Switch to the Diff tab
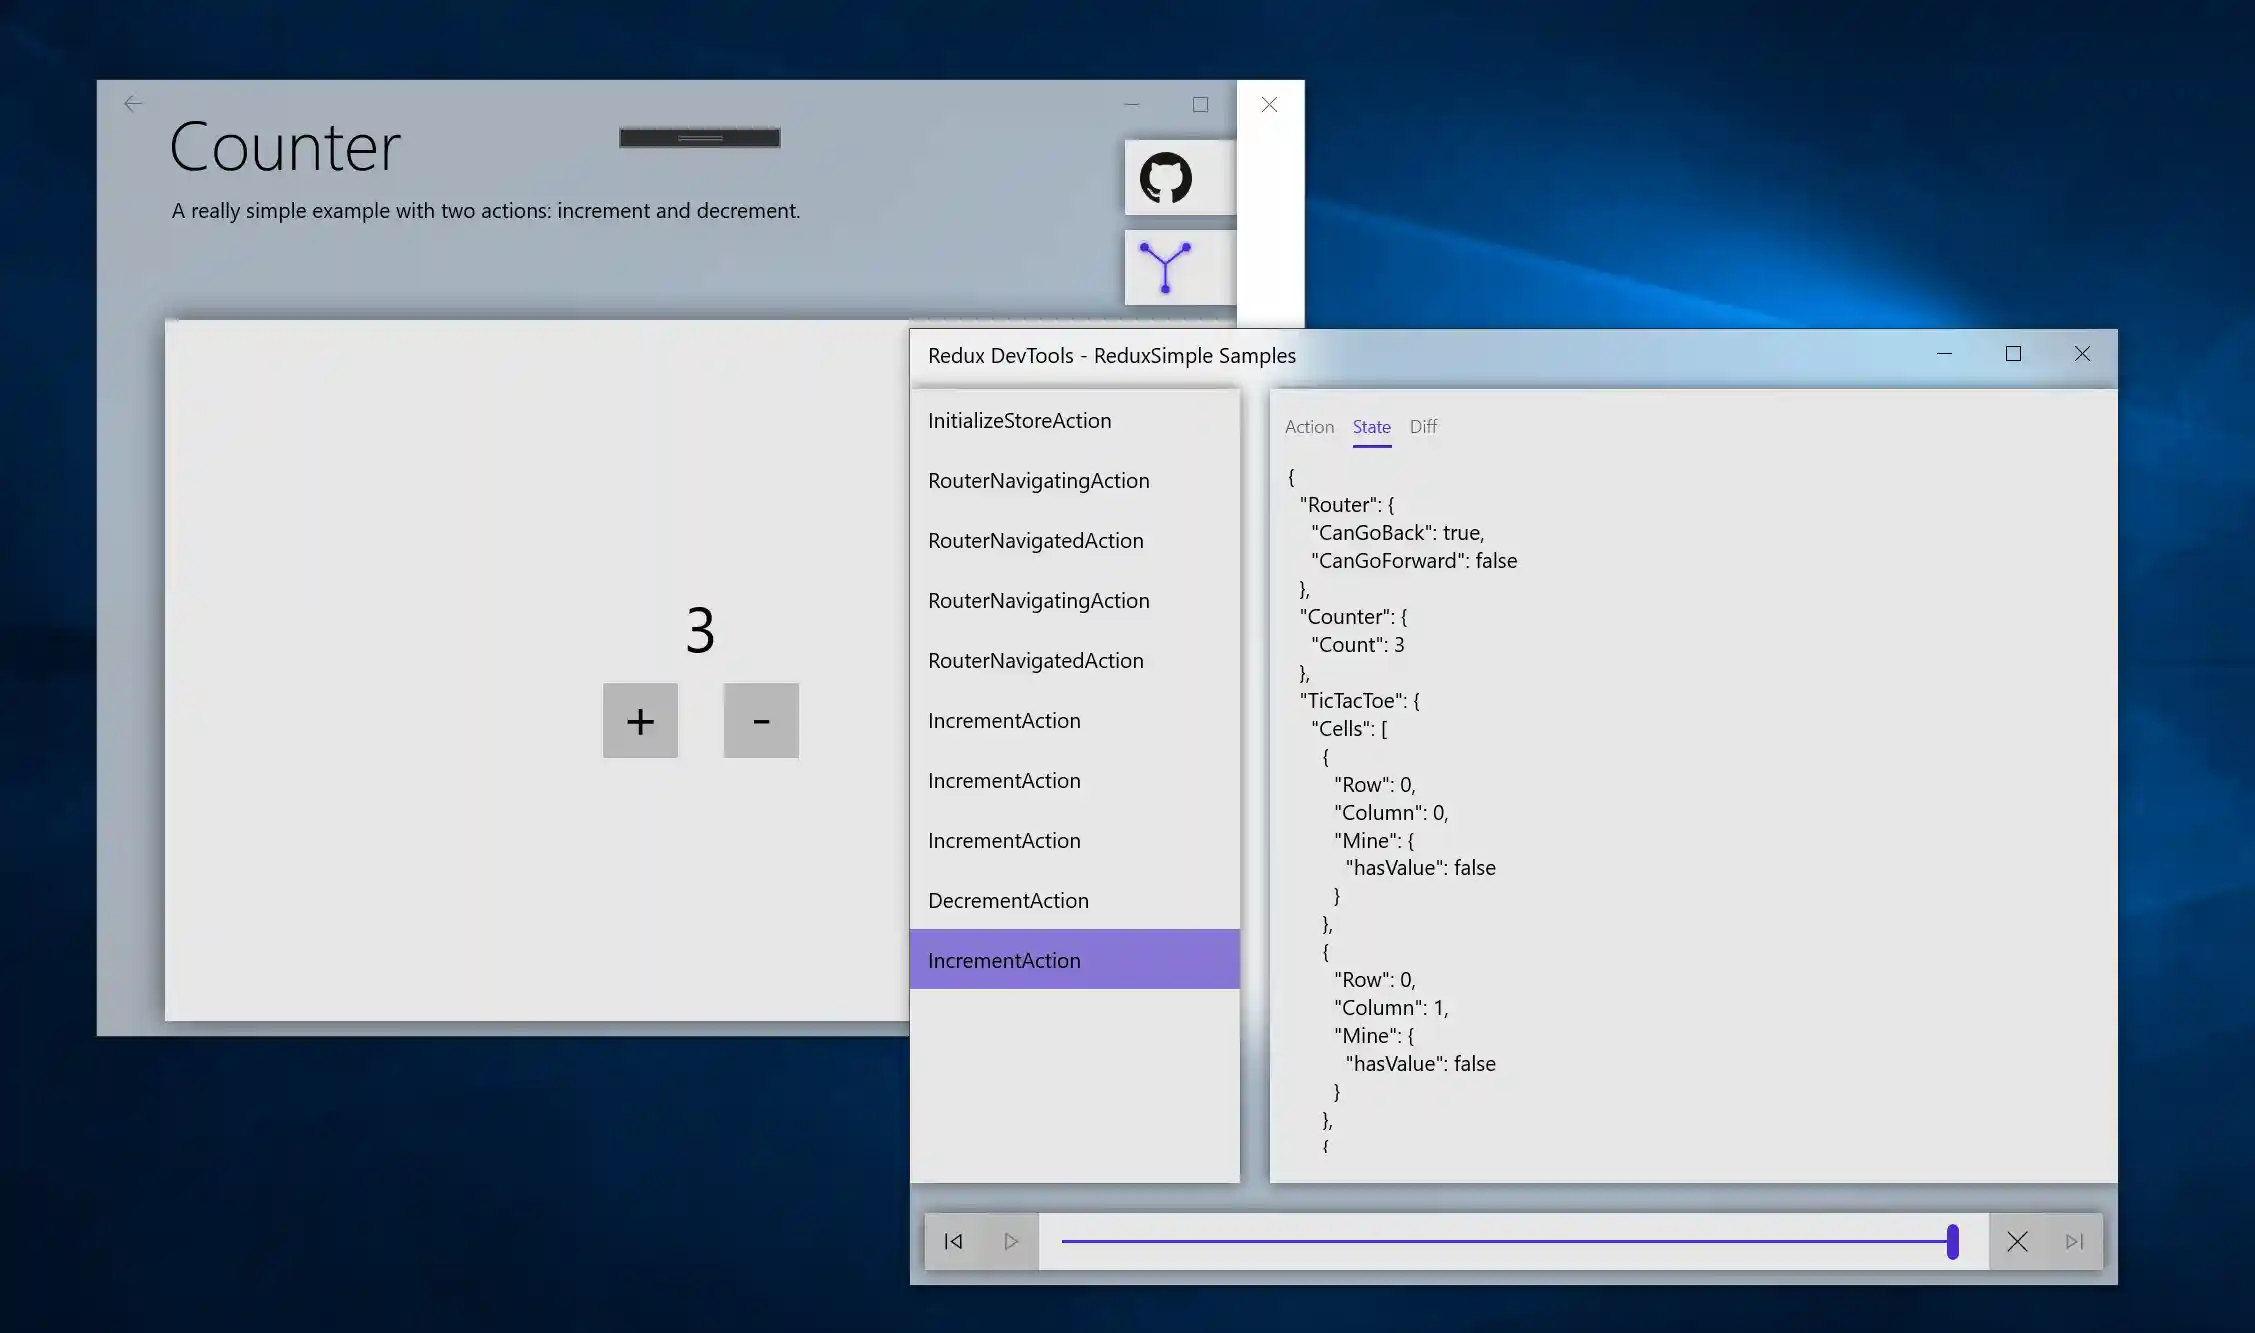Screen dimensions: 2255x1333 tap(1423, 427)
